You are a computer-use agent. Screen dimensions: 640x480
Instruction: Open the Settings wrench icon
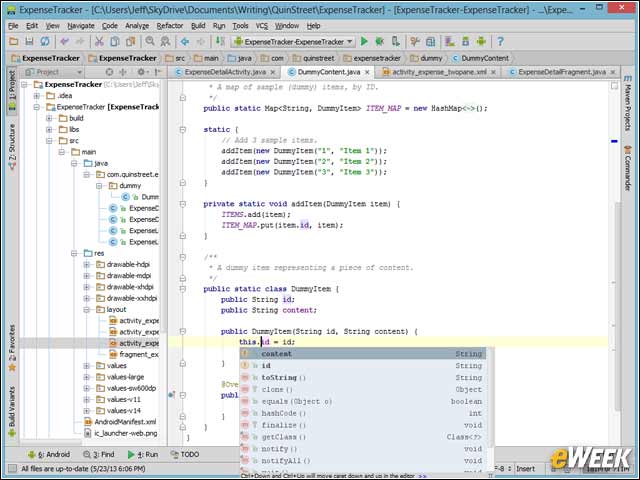(415, 41)
